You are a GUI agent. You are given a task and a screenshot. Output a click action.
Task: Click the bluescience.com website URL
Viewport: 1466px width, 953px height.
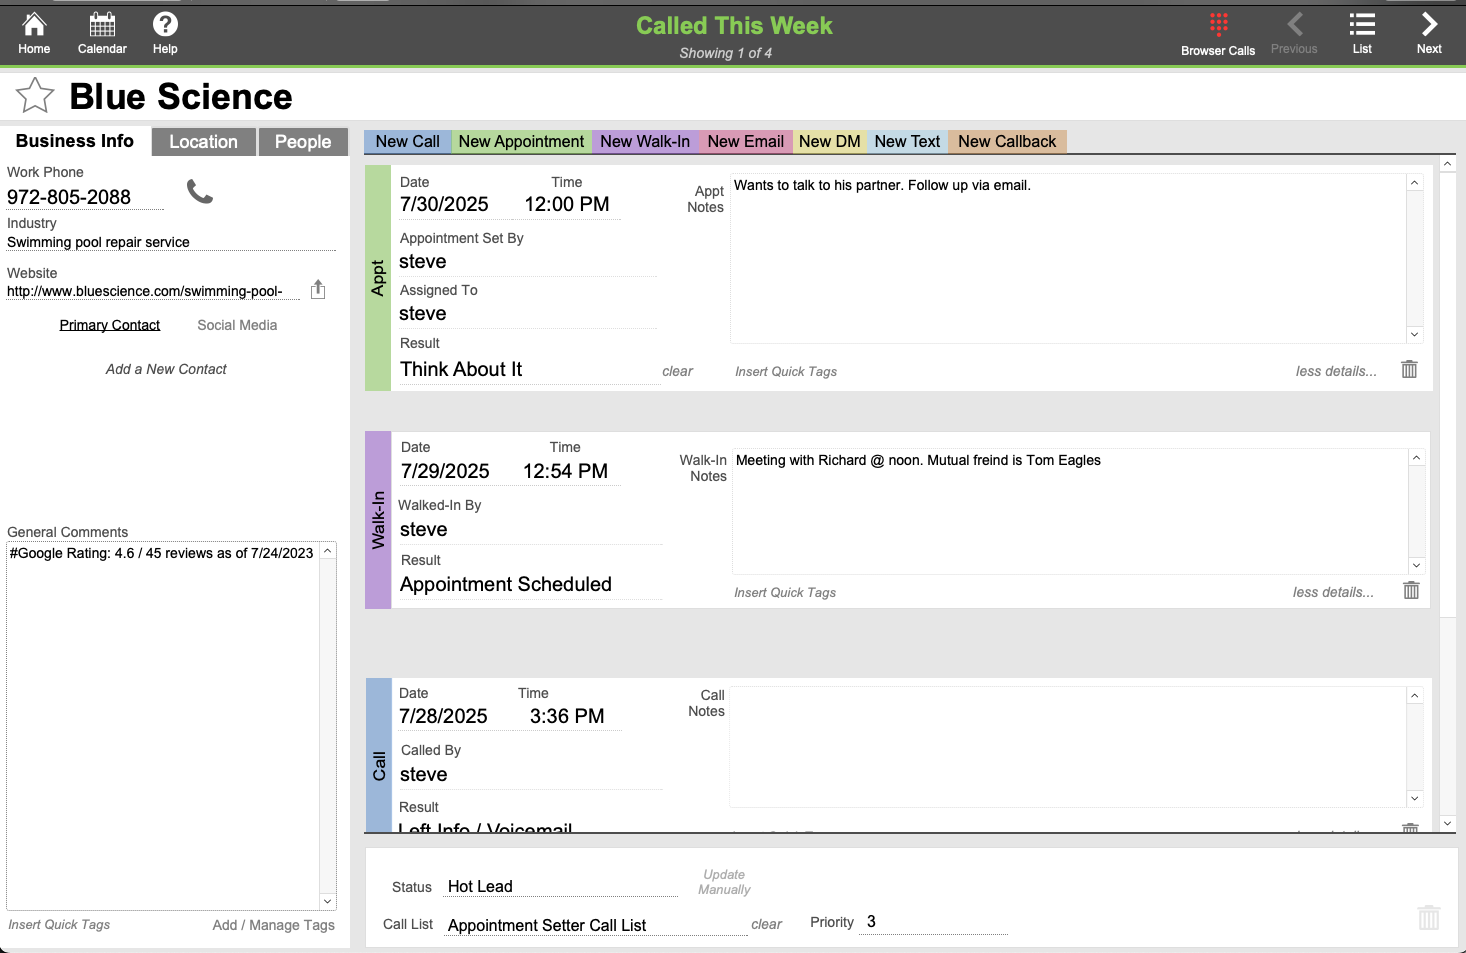coord(153,291)
